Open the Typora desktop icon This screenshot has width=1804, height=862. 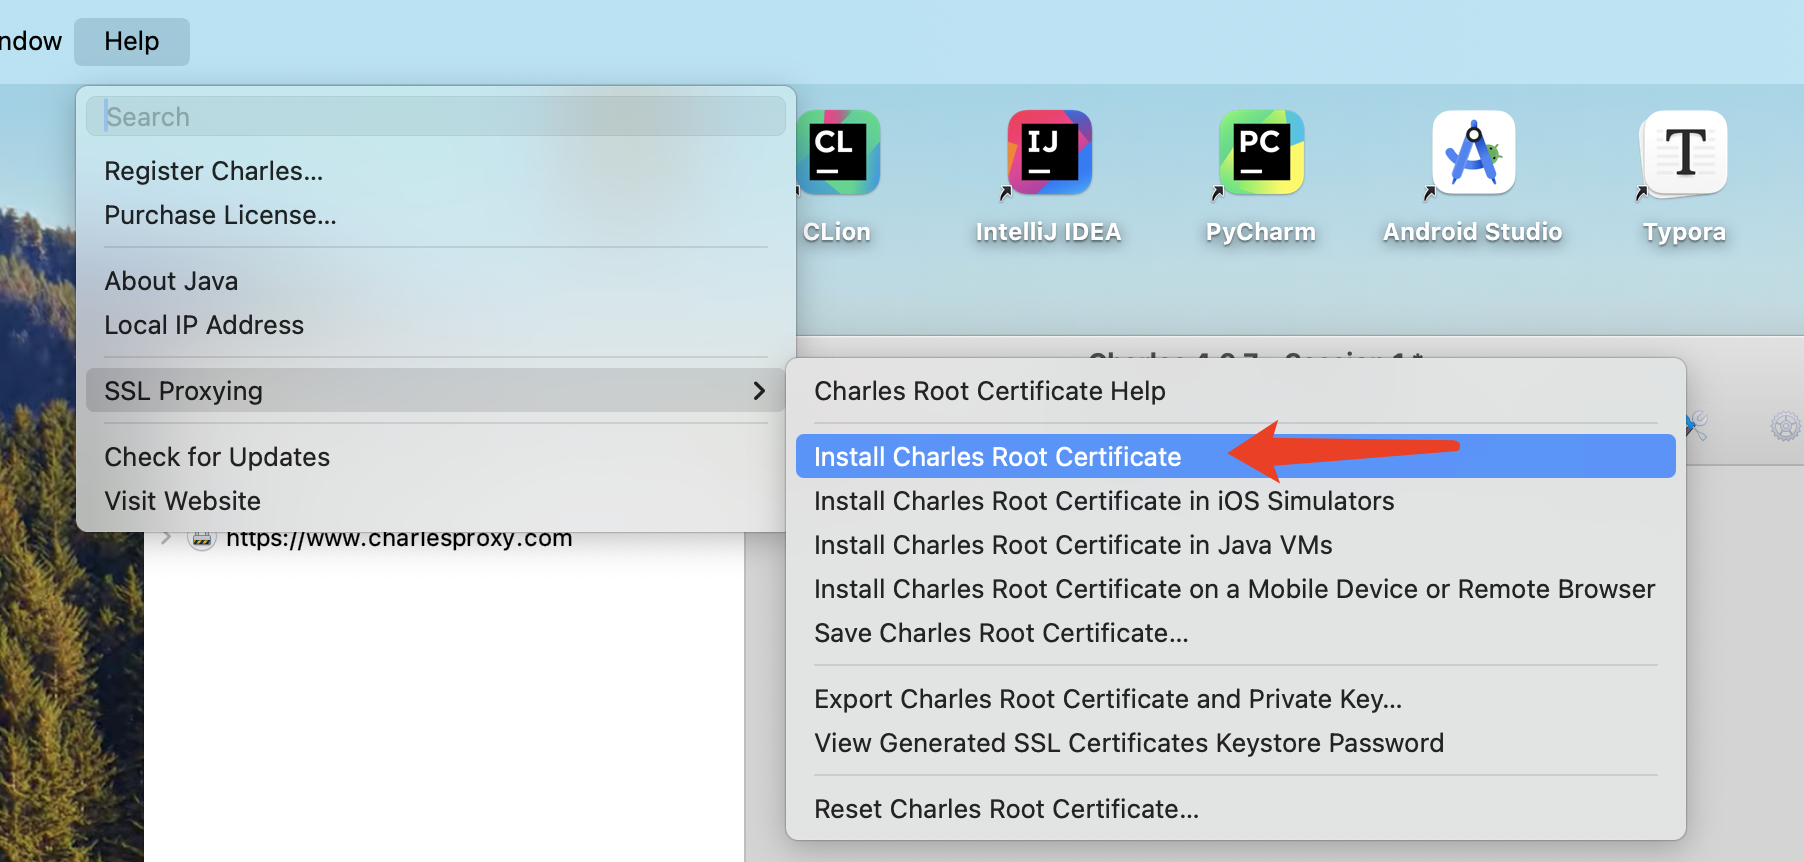click(x=1685, y=152)
